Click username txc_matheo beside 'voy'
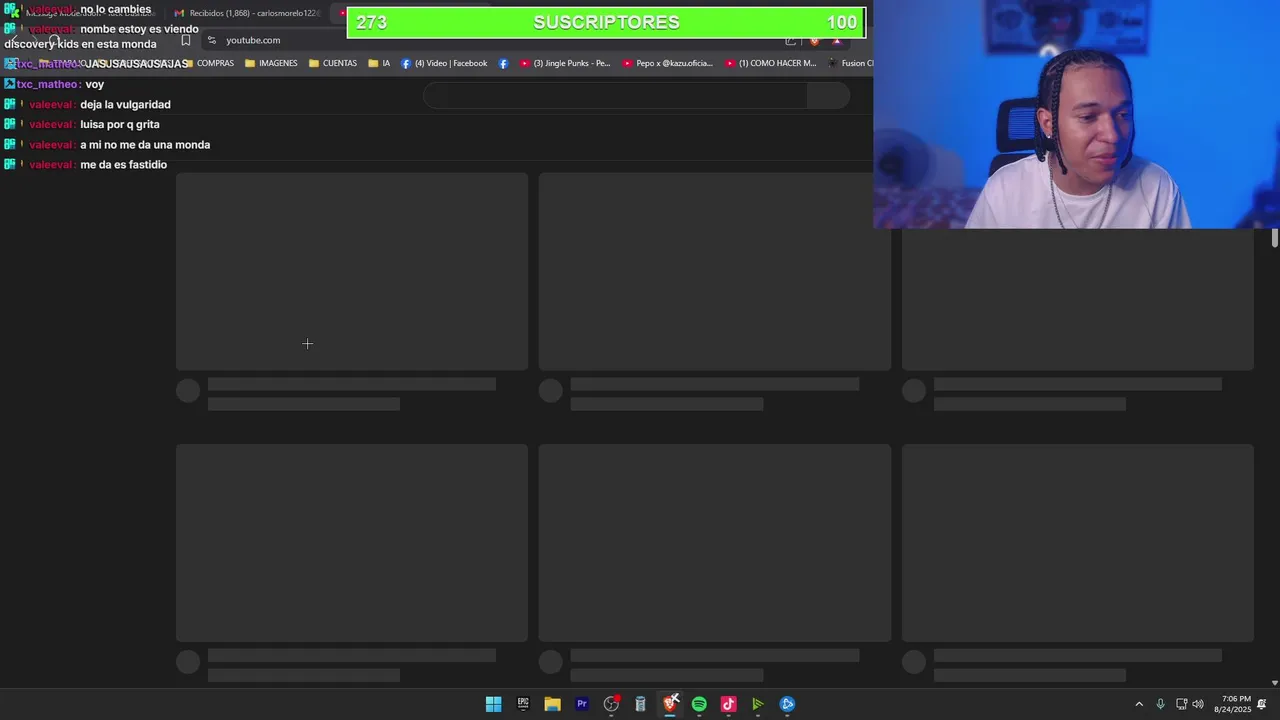The width and height of the screenshot is (1280, 720). [48, 84]
